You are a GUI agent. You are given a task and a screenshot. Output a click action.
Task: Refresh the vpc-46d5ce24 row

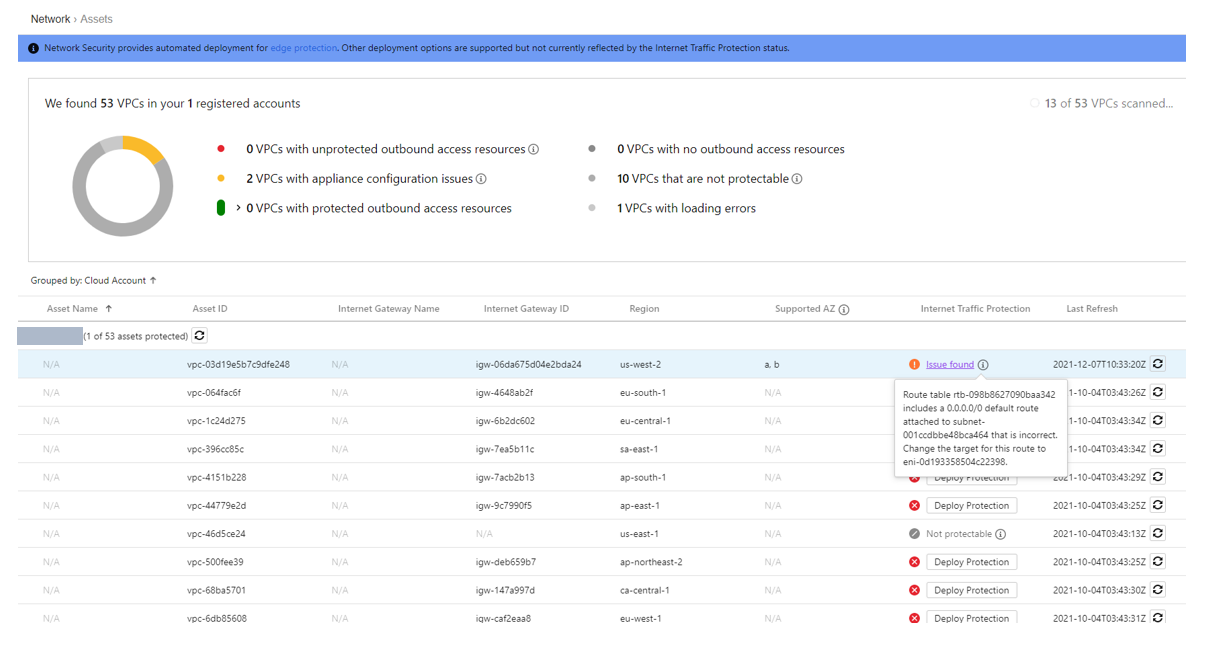click(x=1157, y=534)
